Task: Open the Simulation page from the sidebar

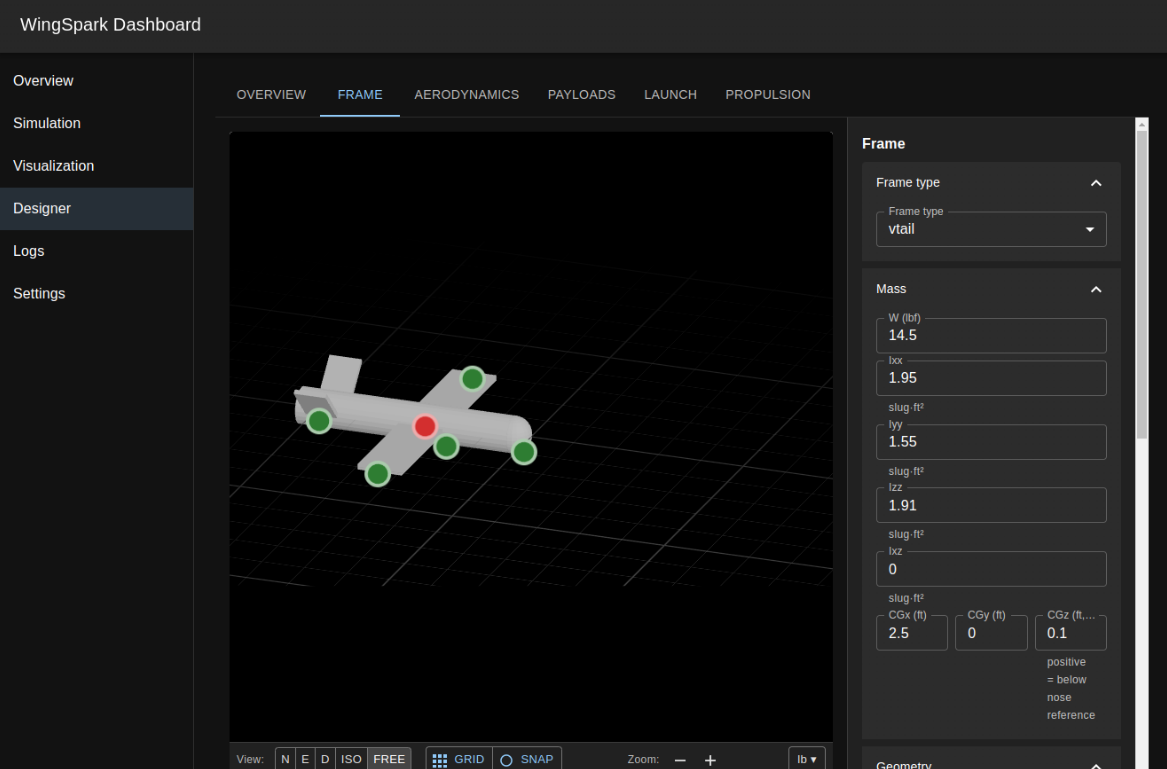Action: coord(47,123)
